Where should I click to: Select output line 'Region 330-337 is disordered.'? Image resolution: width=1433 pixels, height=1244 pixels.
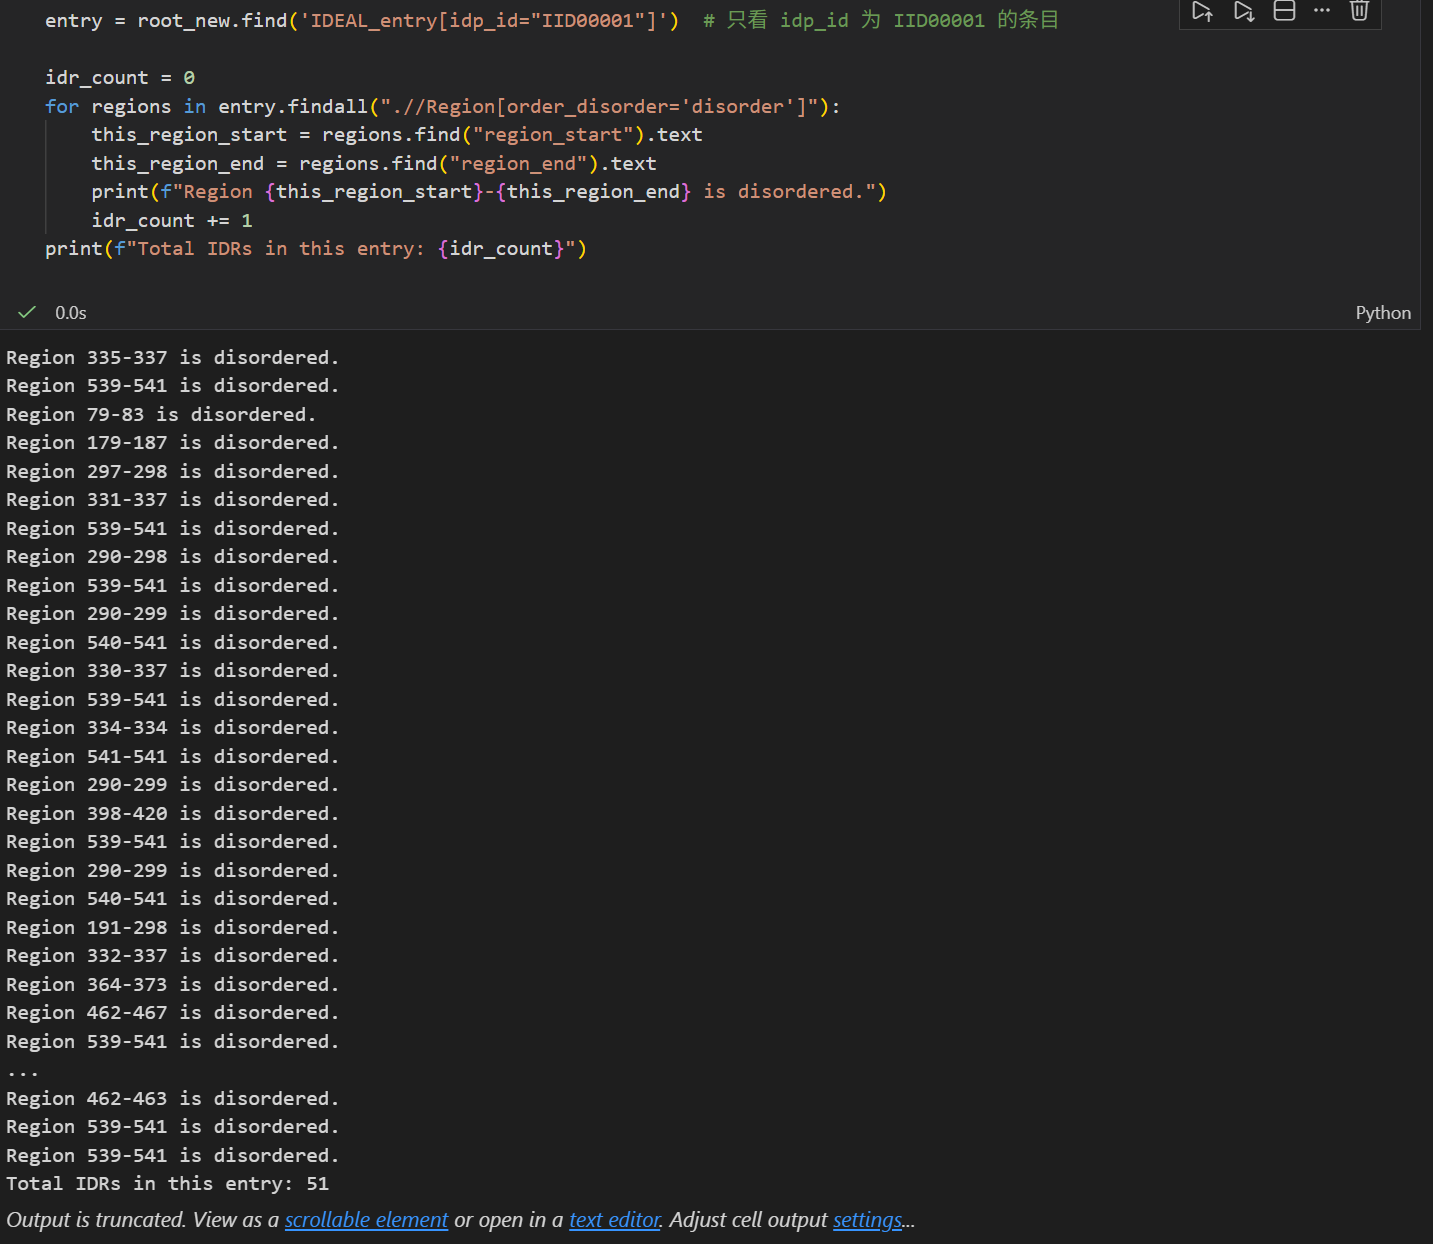click(173, 670)
